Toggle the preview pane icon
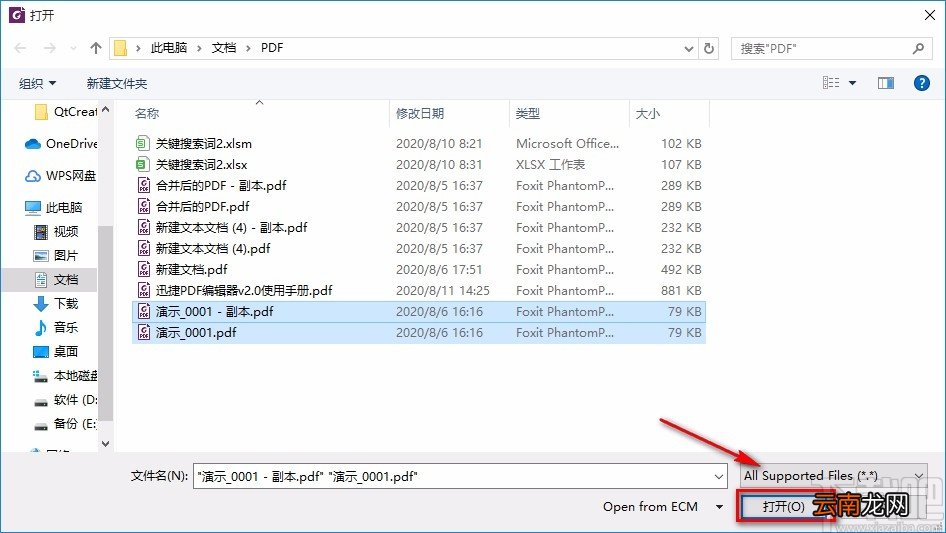Viewport: 946px width, 533px height. (x=886, y=83)
